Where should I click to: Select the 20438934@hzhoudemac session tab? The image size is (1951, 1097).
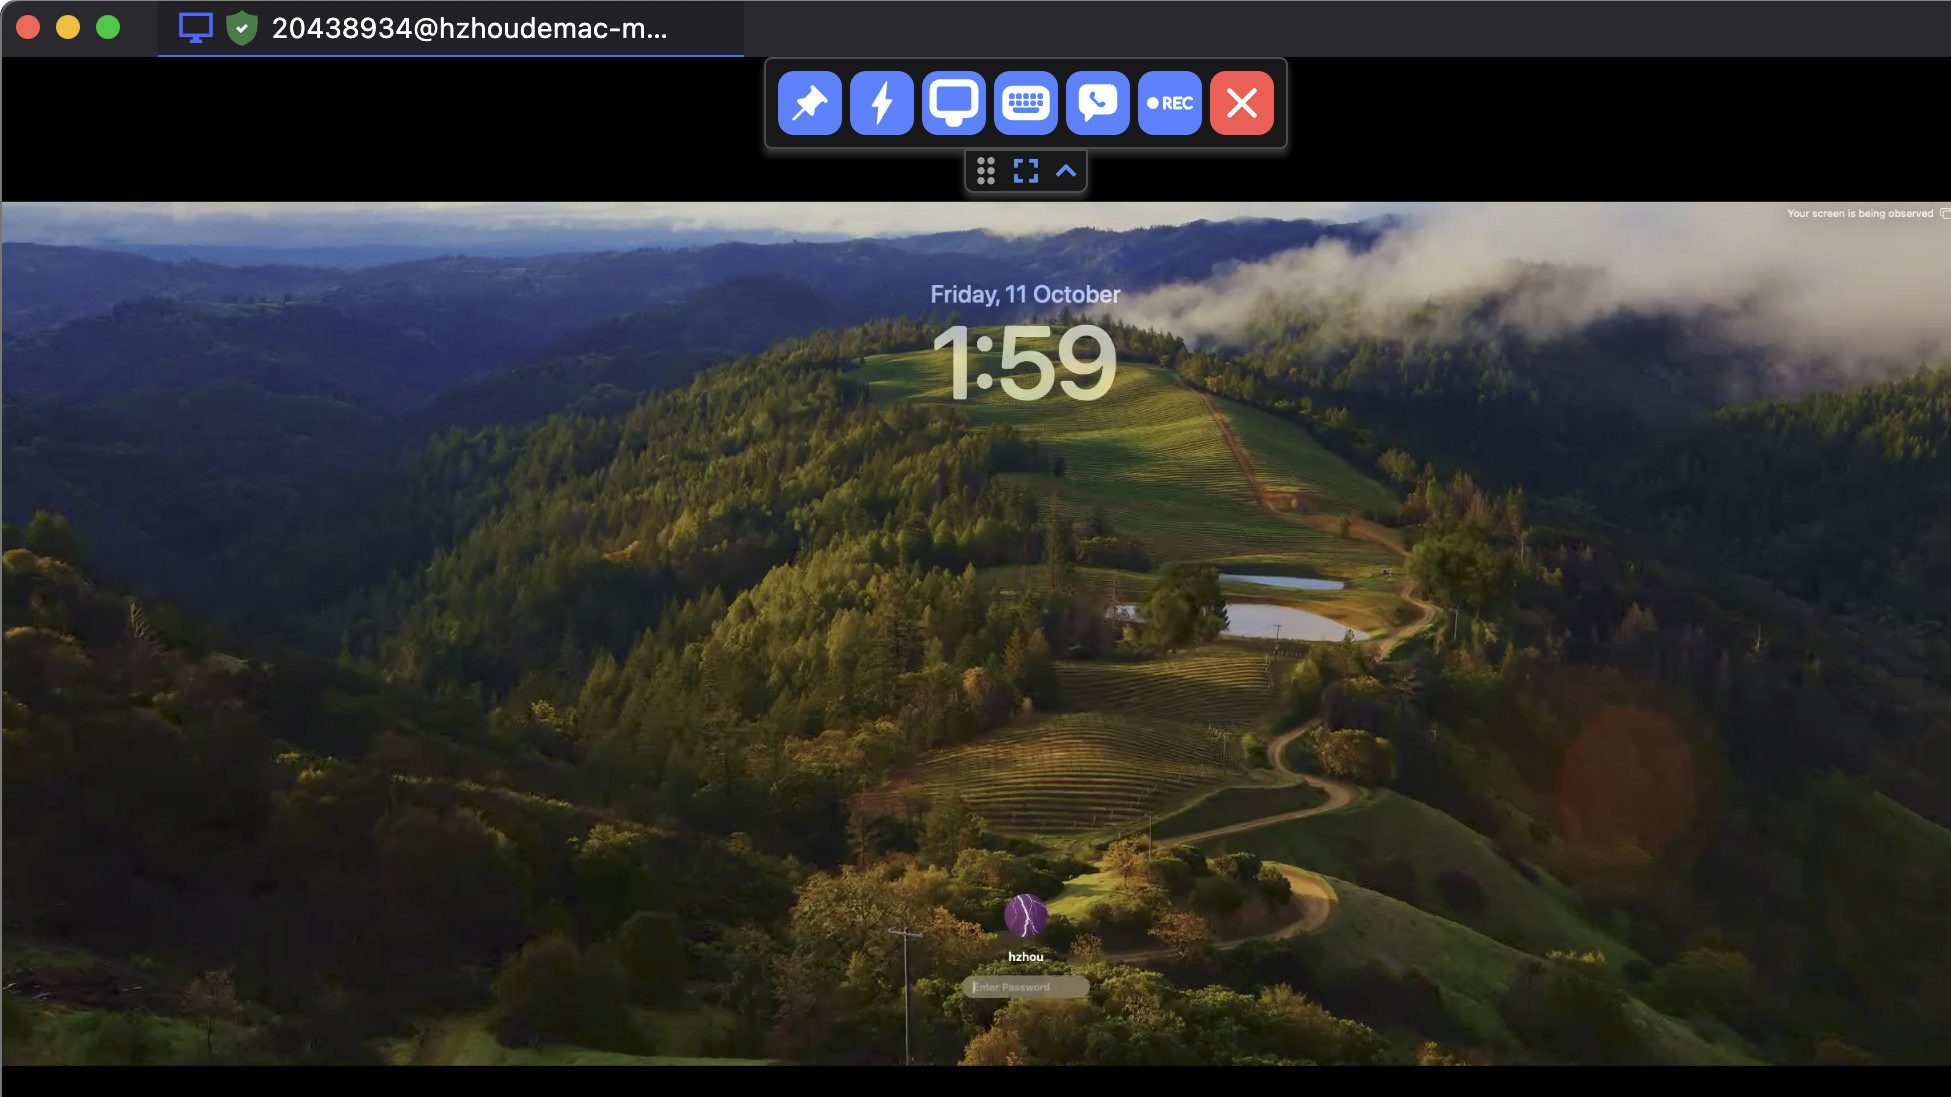469,28
